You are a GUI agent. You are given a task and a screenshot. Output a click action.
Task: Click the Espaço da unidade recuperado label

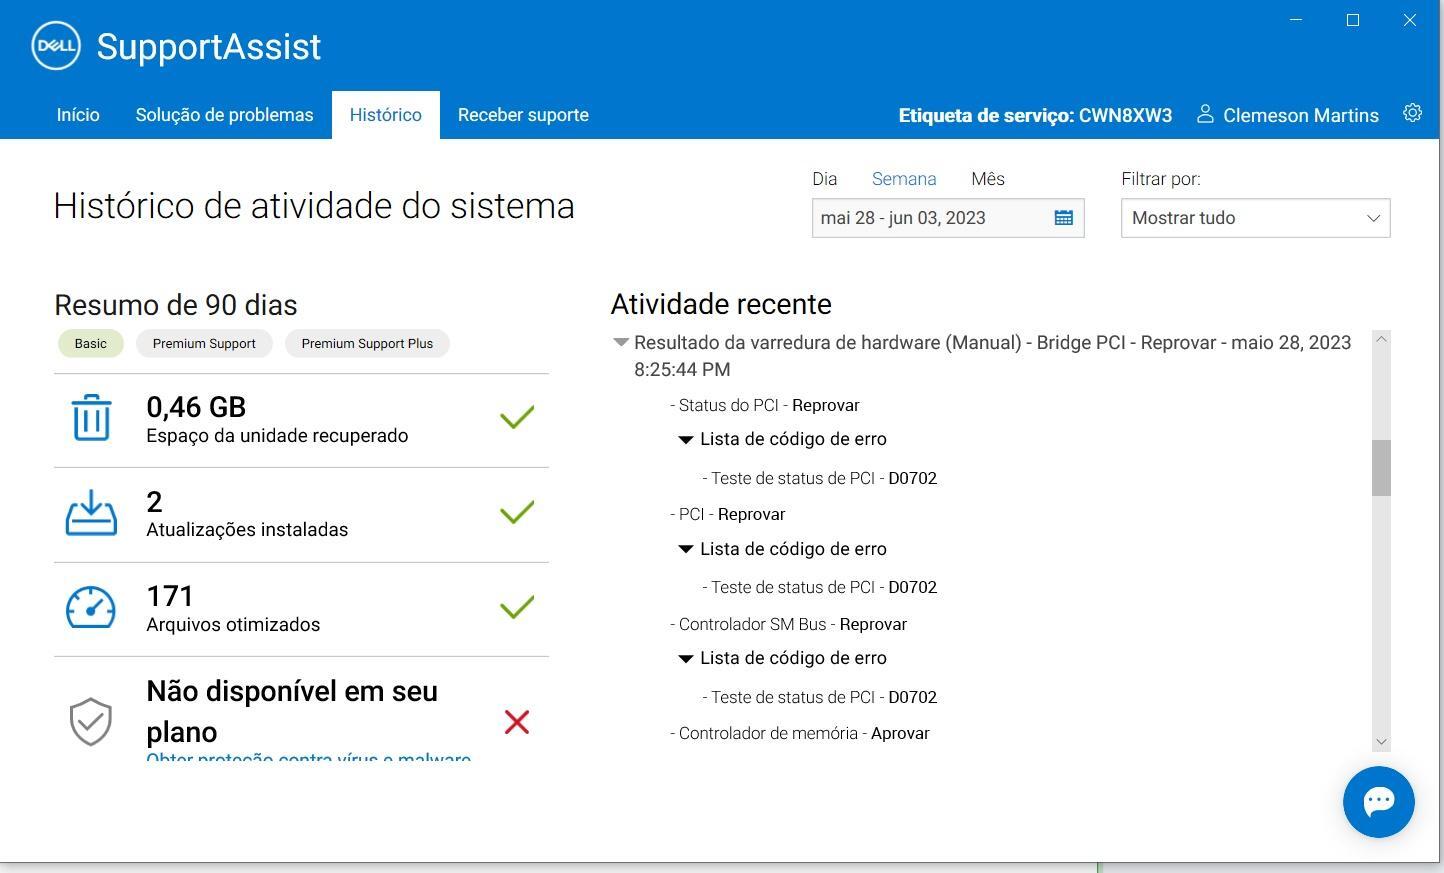pos(277,436)
